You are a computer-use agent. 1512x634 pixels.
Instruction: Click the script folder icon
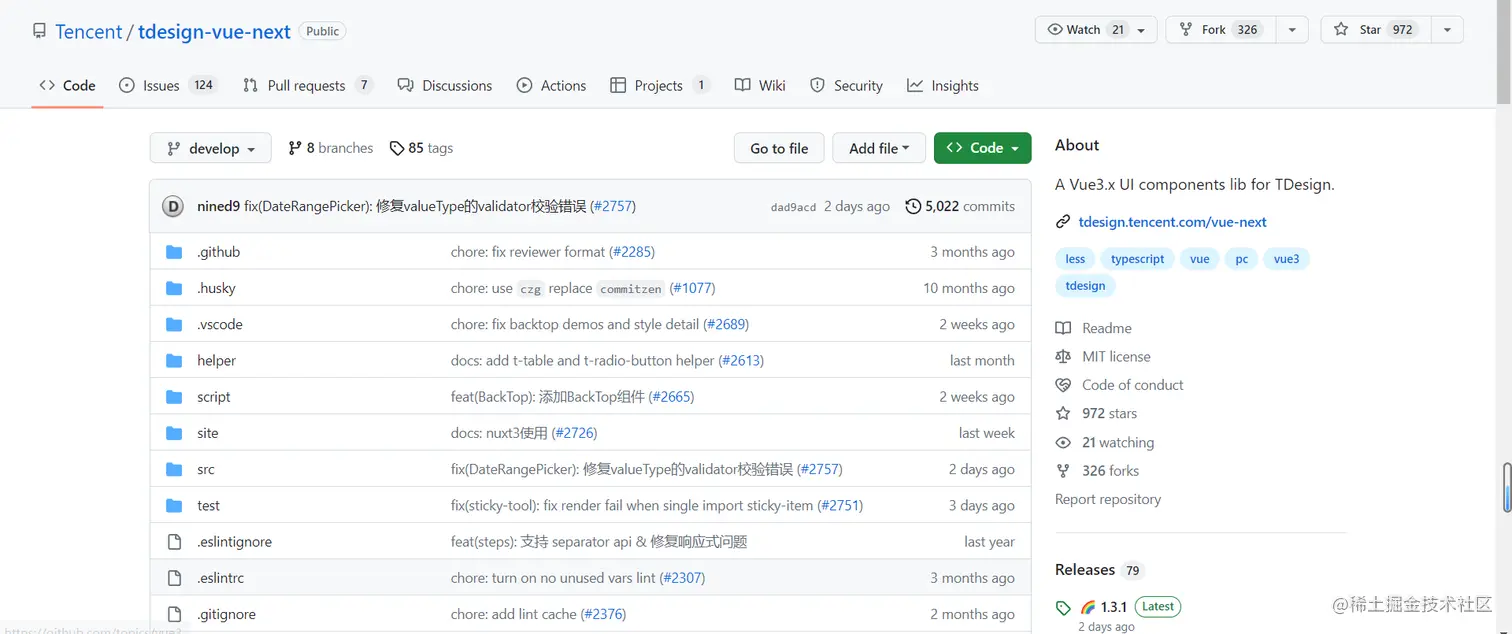[x=174, y=397]
